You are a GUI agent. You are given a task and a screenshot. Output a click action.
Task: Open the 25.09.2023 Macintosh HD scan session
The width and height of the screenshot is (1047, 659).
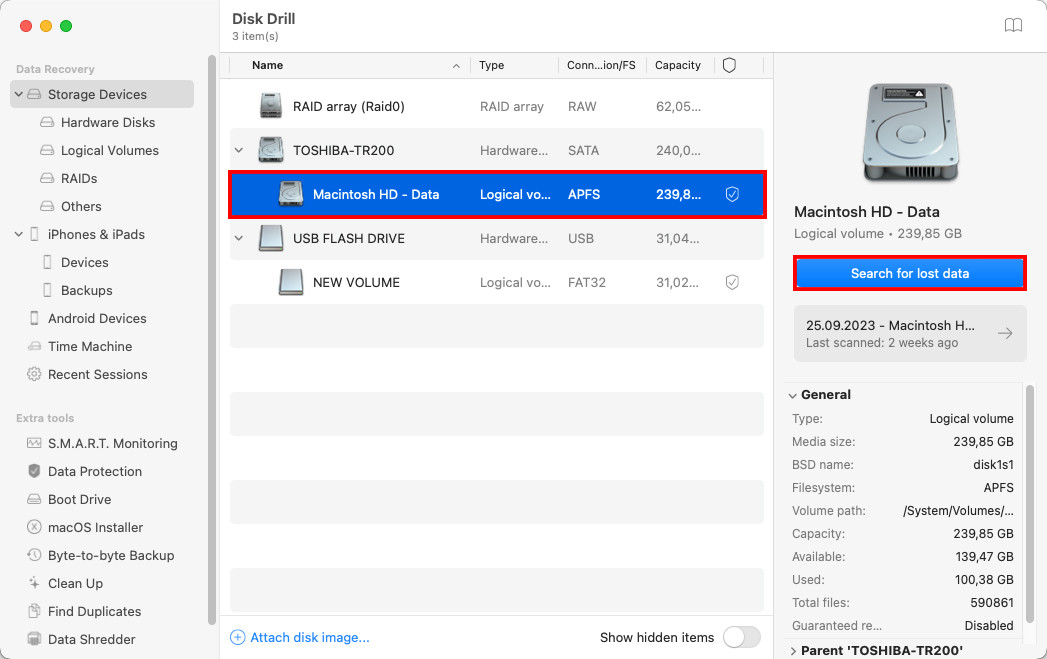click(905, 333)
